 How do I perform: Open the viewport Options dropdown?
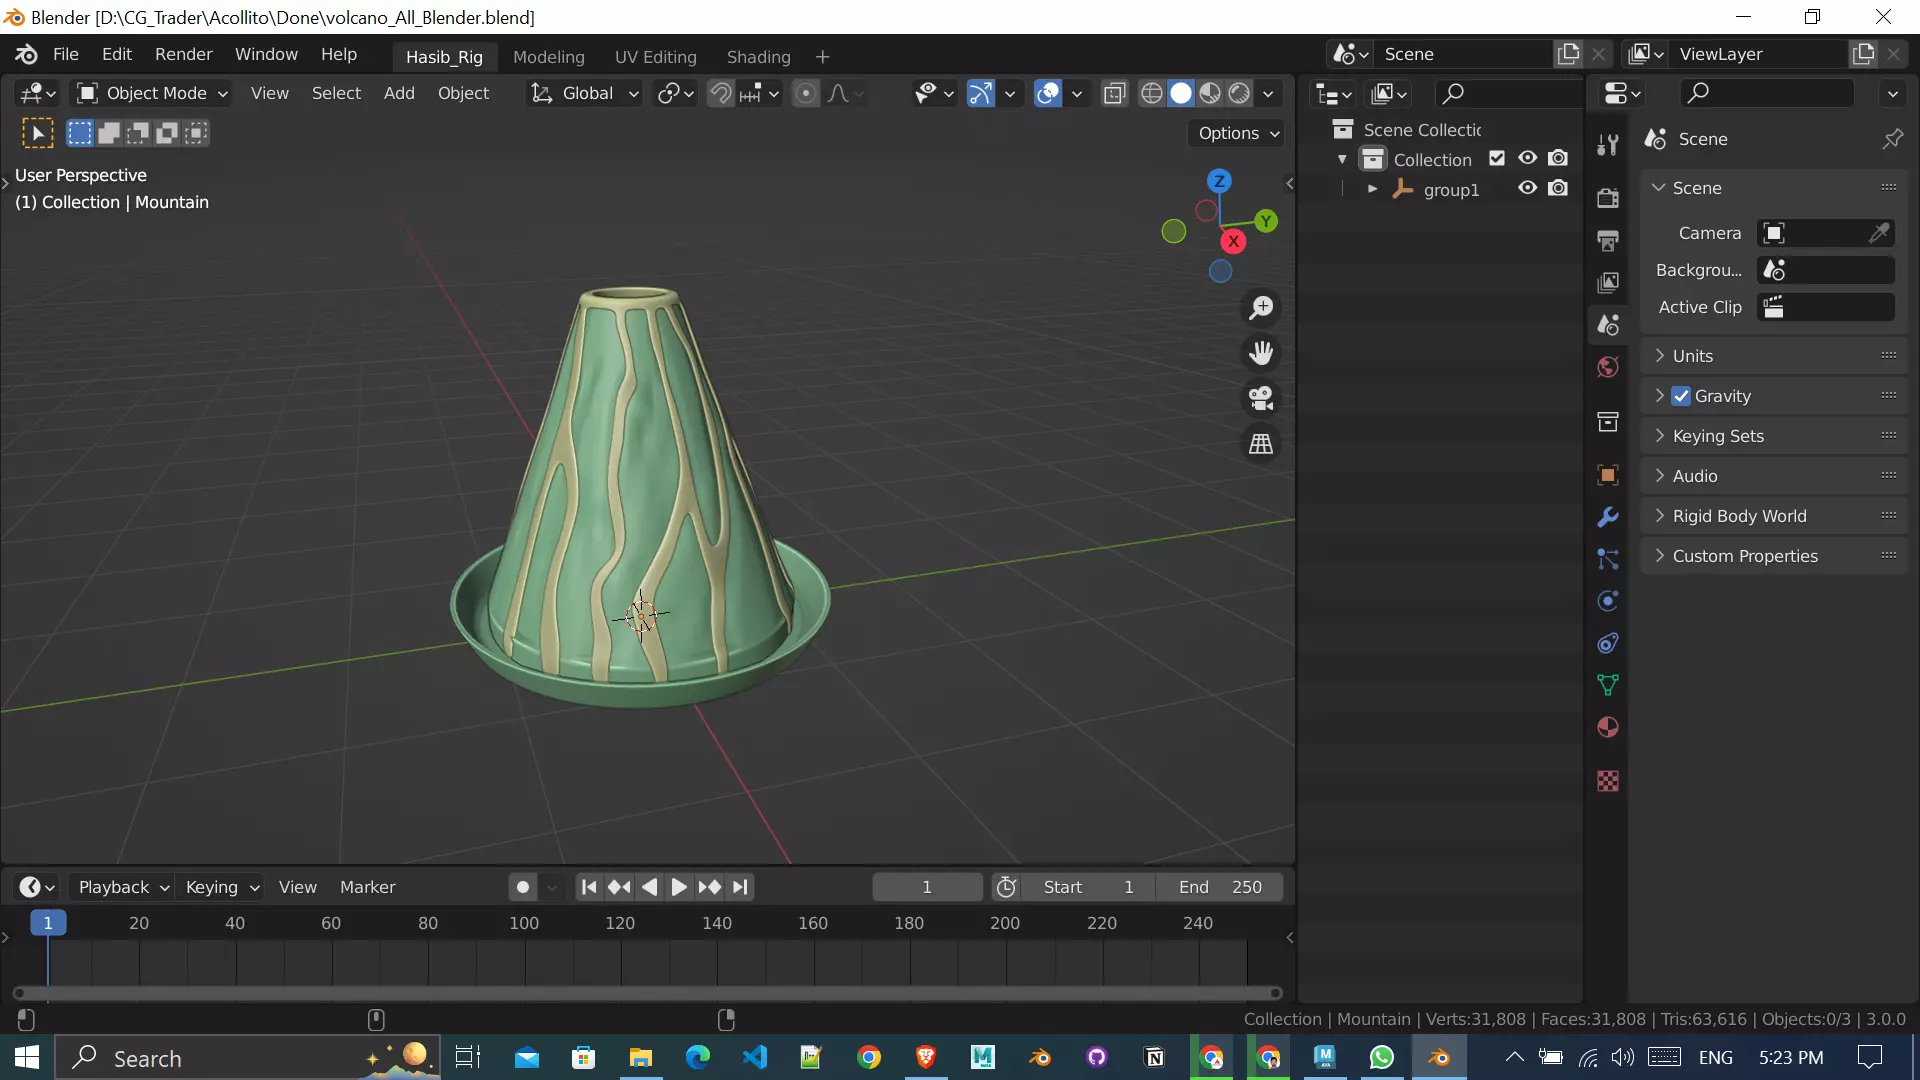pos(1238,133)
